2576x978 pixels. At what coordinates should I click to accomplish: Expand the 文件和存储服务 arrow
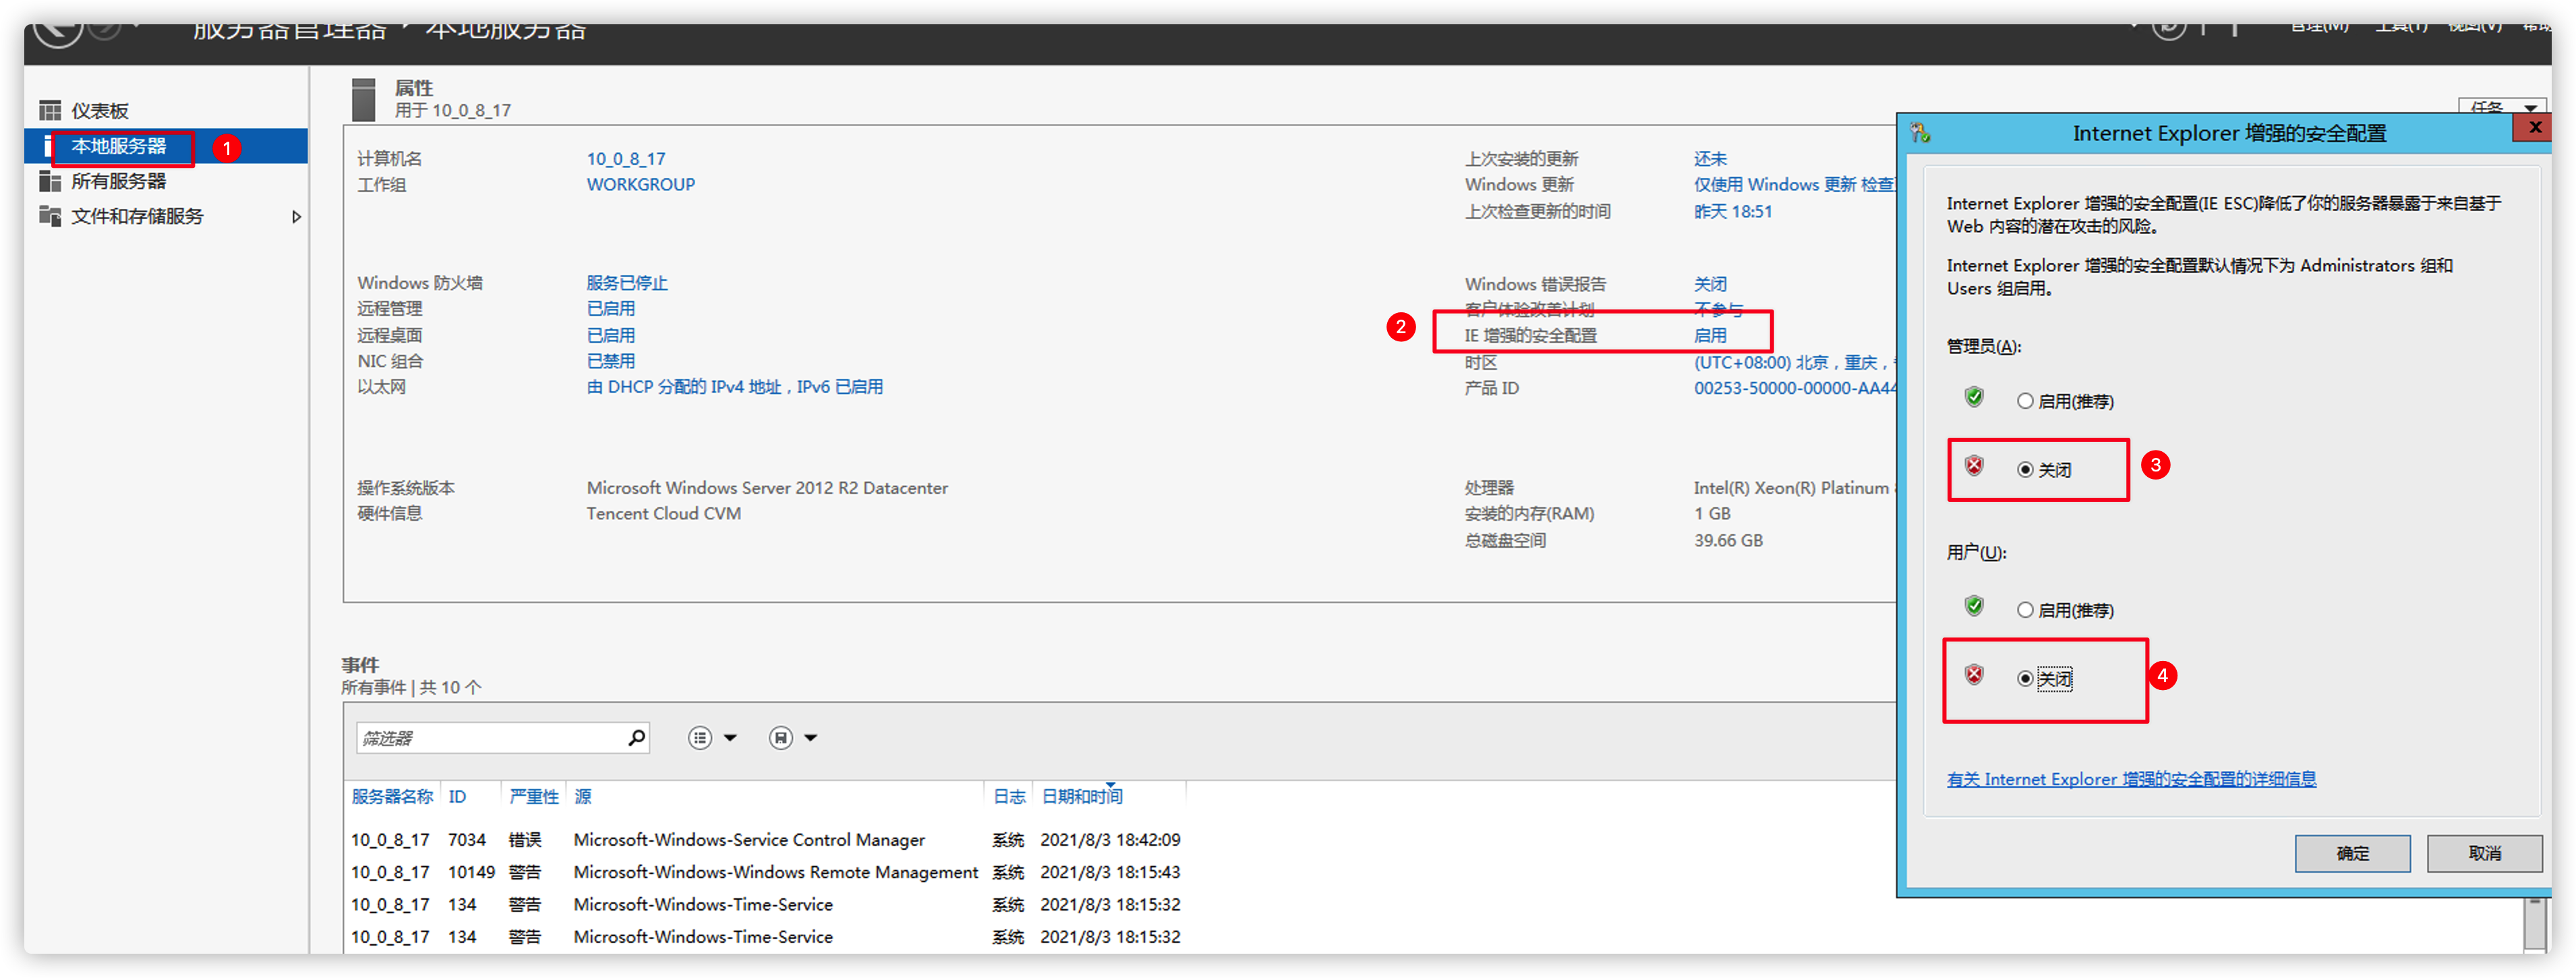pos(296,216)
